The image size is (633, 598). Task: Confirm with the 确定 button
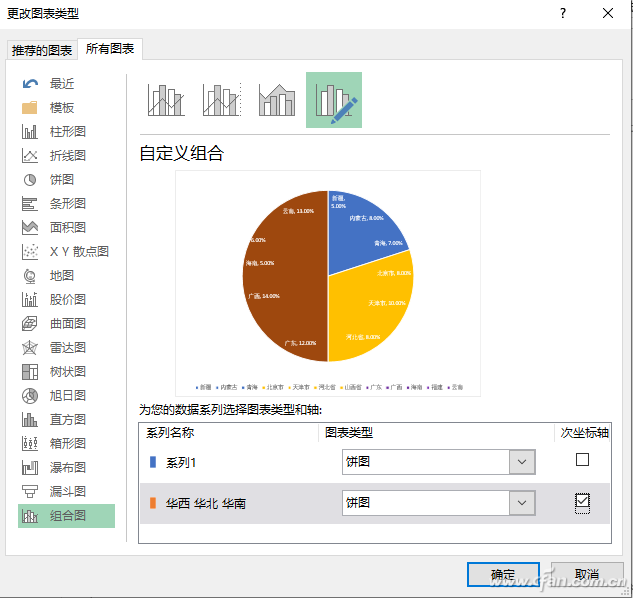(x=503, y=574)
